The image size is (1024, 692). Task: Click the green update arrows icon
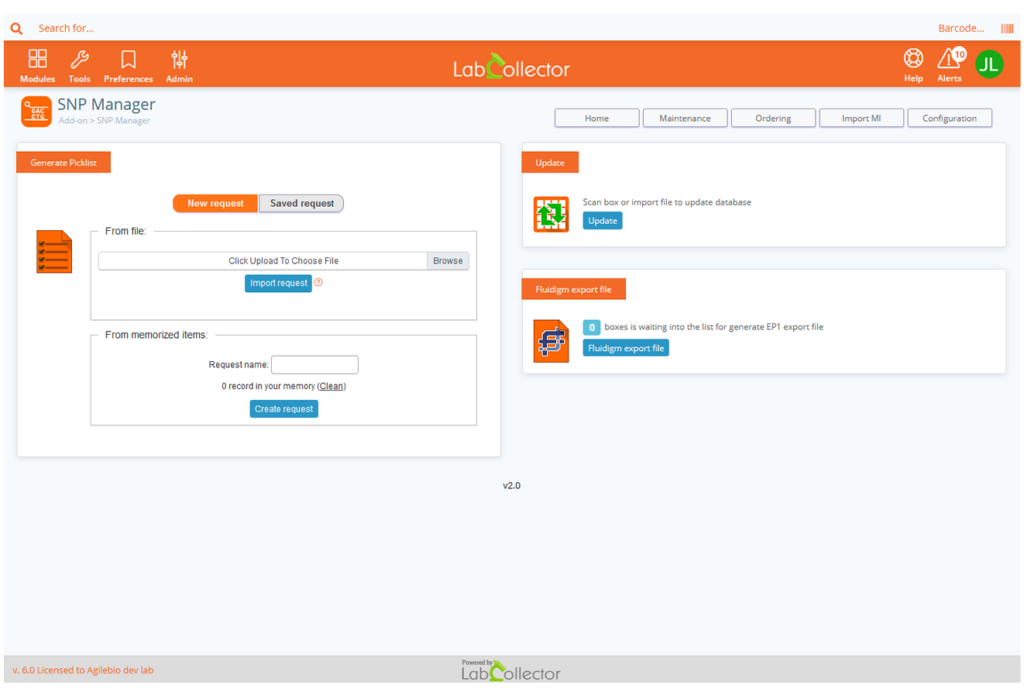tap(551, 214)
